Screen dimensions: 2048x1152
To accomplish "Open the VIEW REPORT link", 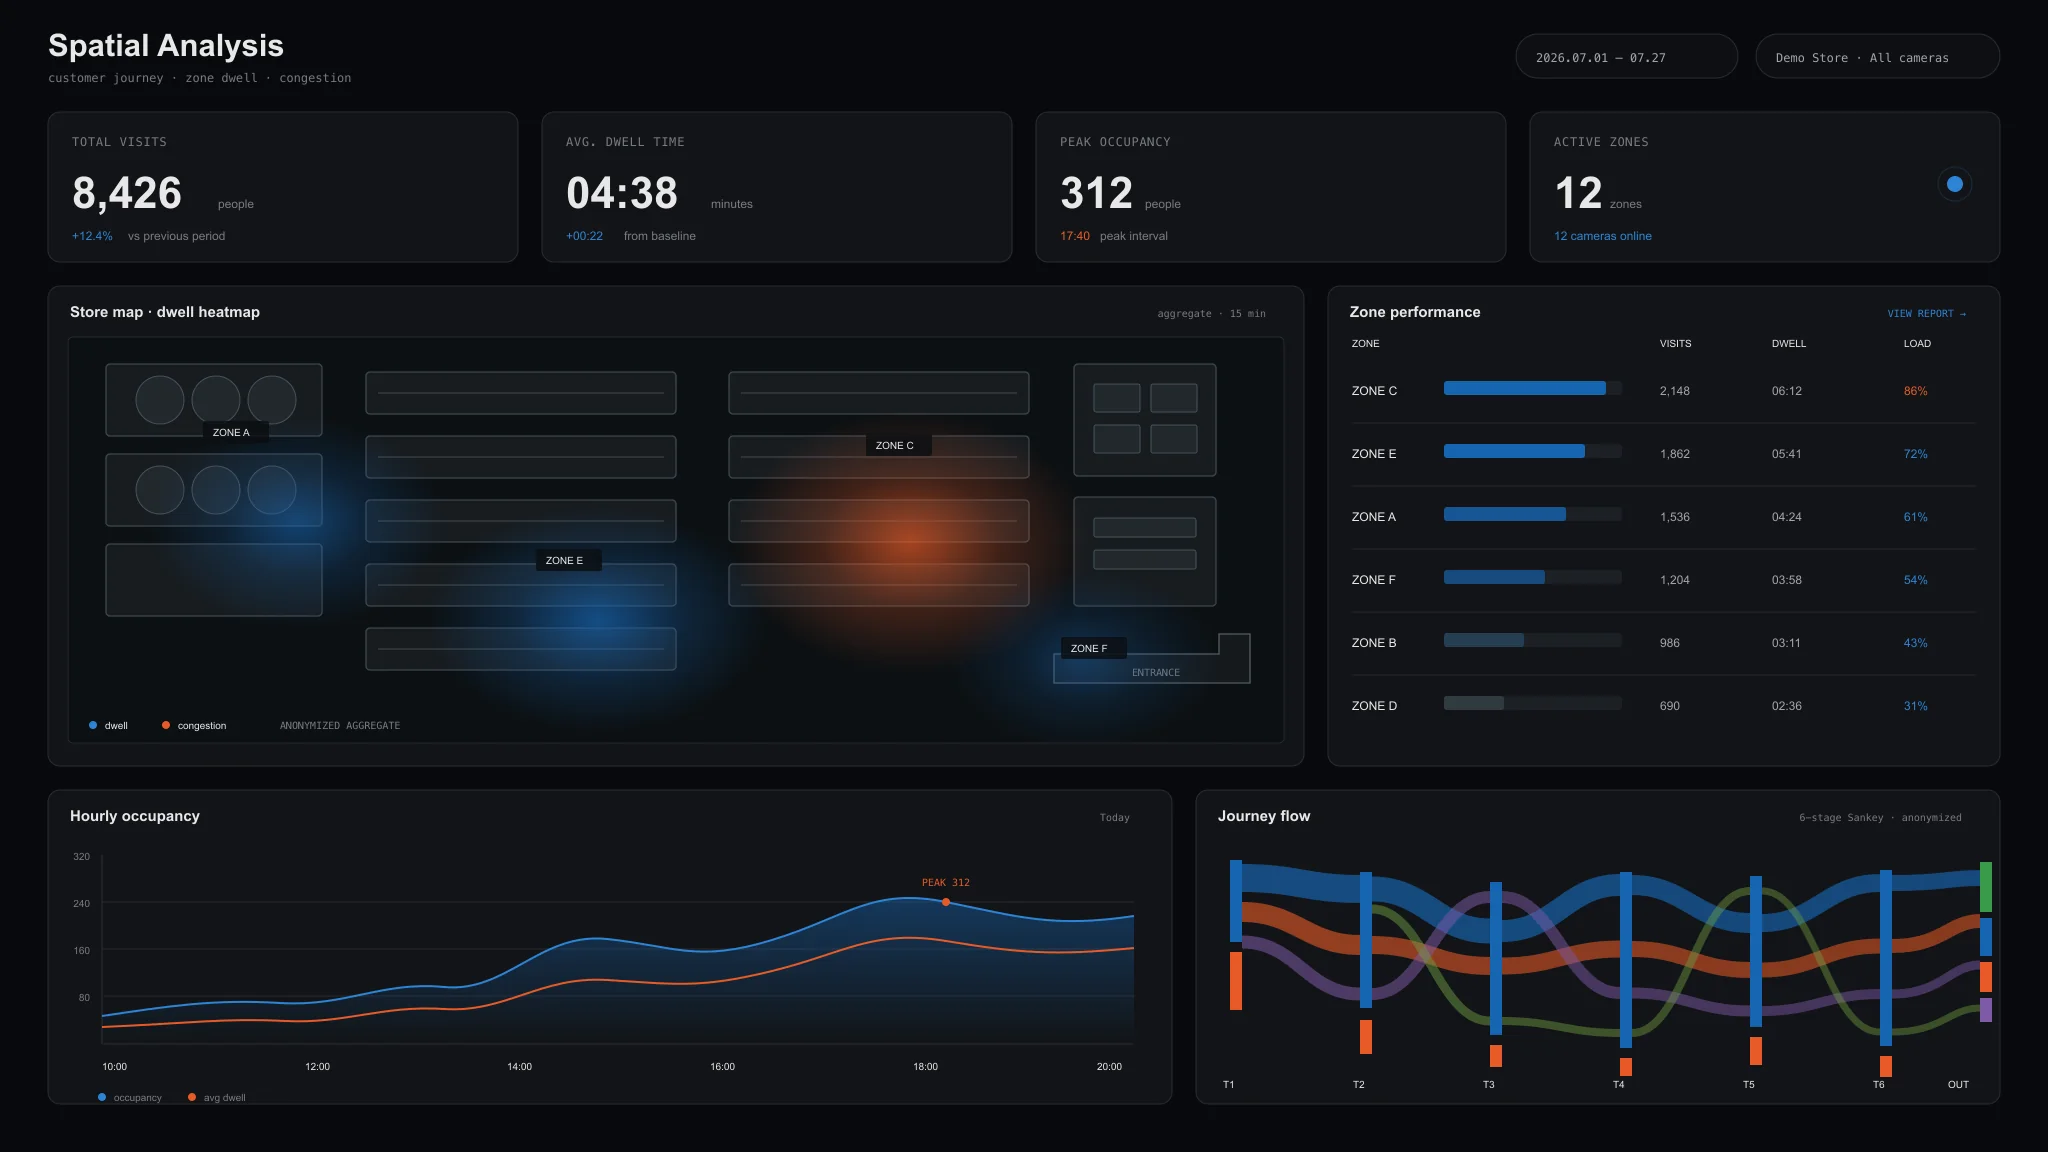I will tap(1926, 314).
